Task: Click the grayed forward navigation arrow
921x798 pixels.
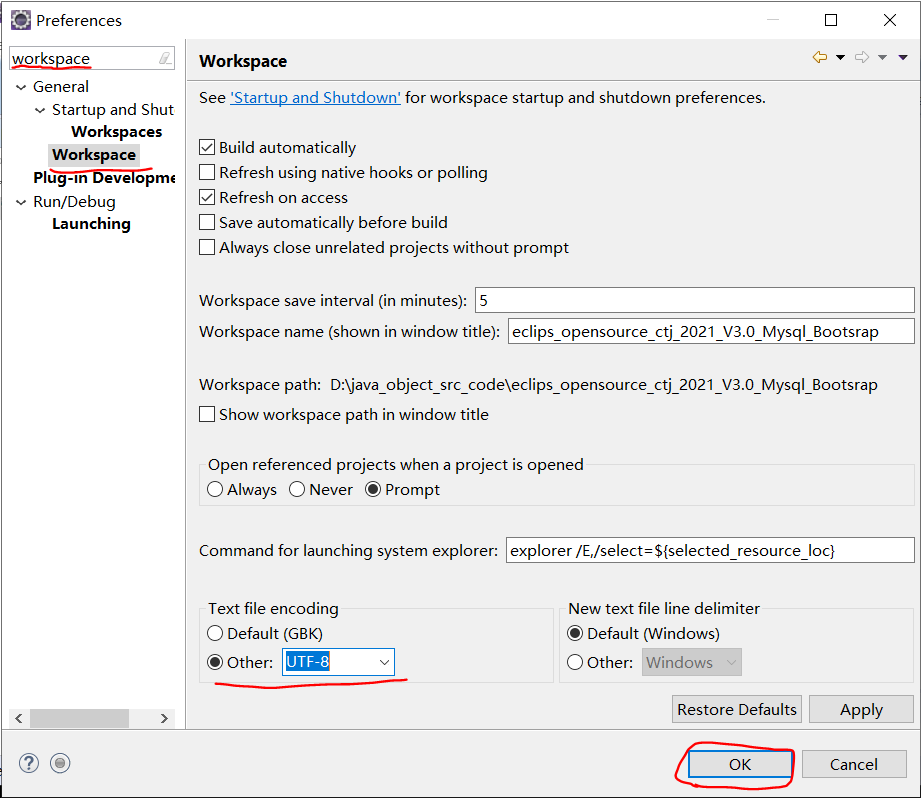Action: (862, 57)
